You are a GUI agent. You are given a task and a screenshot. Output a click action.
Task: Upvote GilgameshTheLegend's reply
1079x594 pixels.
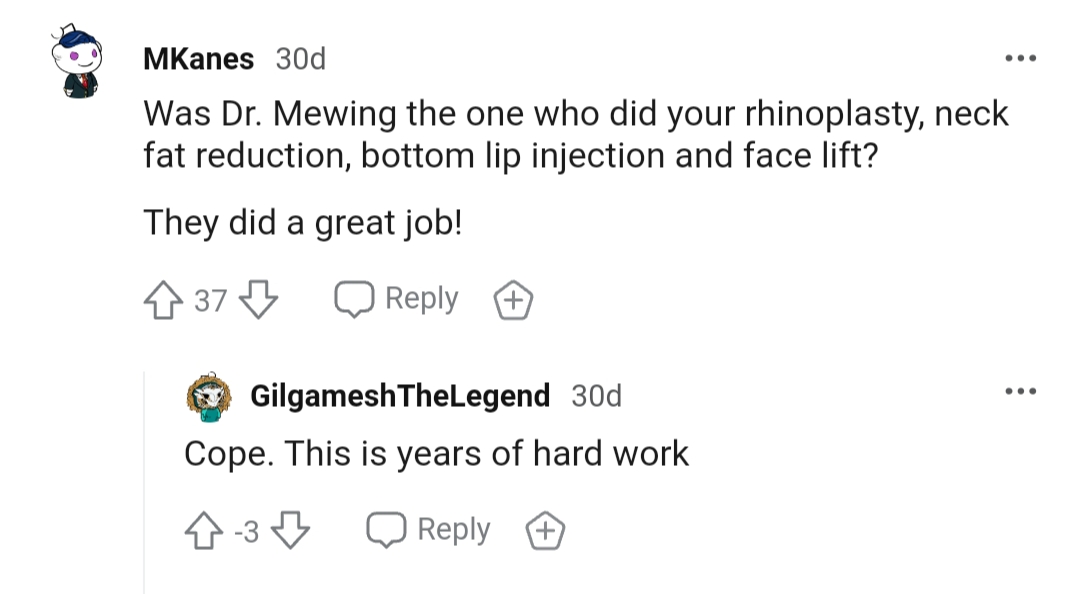tap(204, 531)
